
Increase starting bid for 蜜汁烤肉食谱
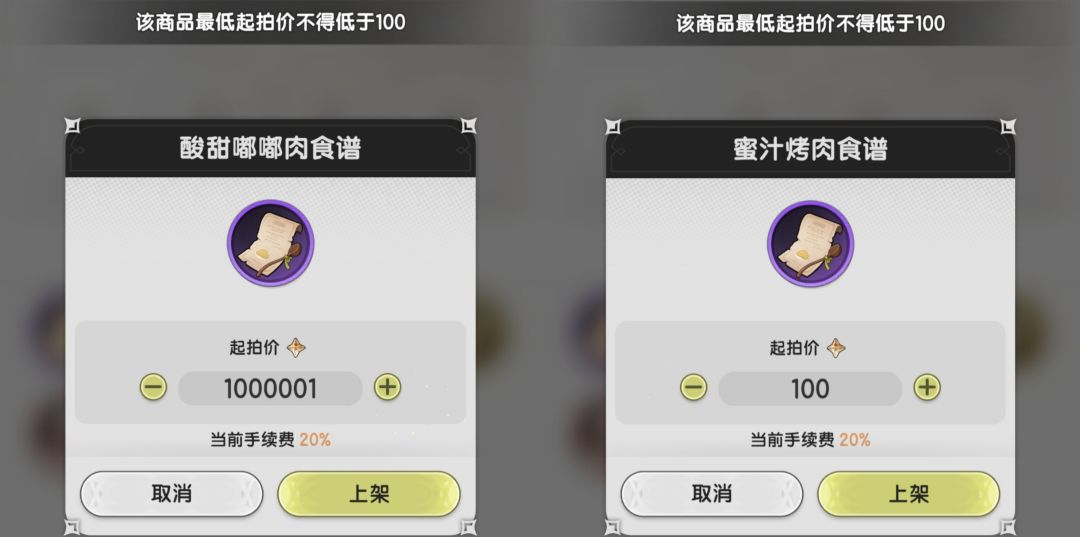click(927, 388)
